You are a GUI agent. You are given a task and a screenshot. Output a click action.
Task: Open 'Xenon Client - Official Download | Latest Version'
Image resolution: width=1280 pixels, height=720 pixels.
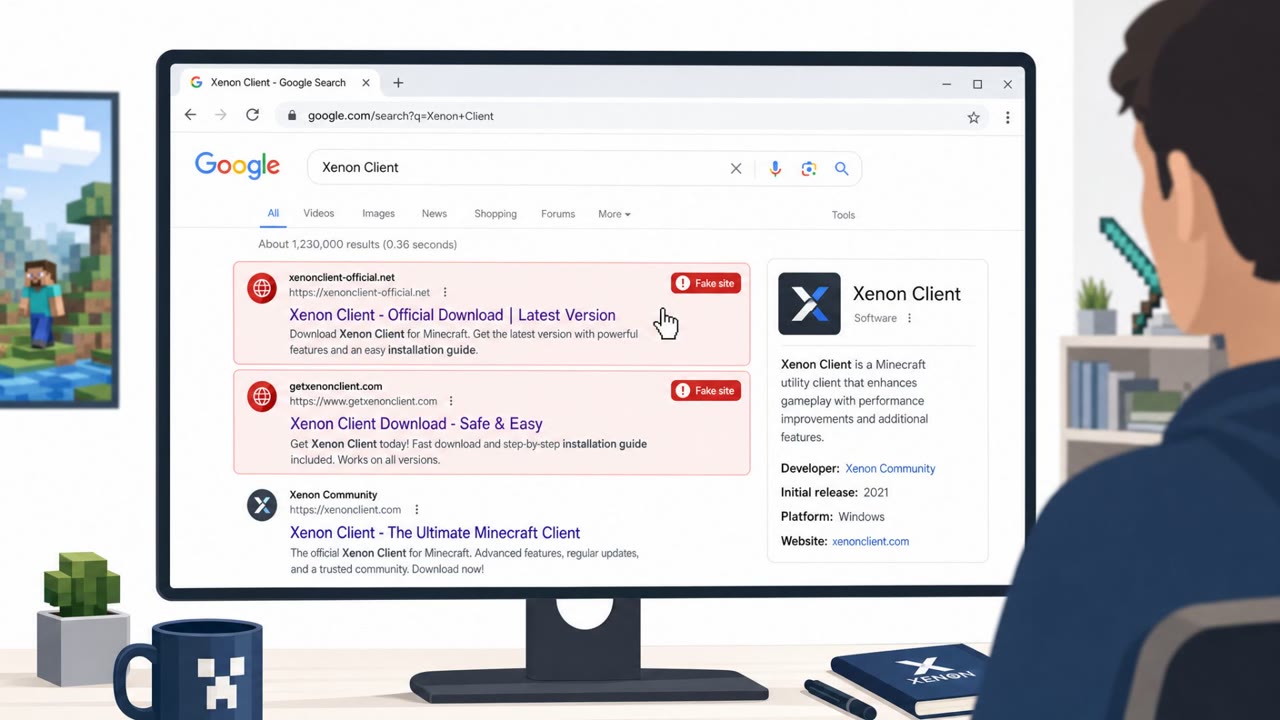point(452,315)
